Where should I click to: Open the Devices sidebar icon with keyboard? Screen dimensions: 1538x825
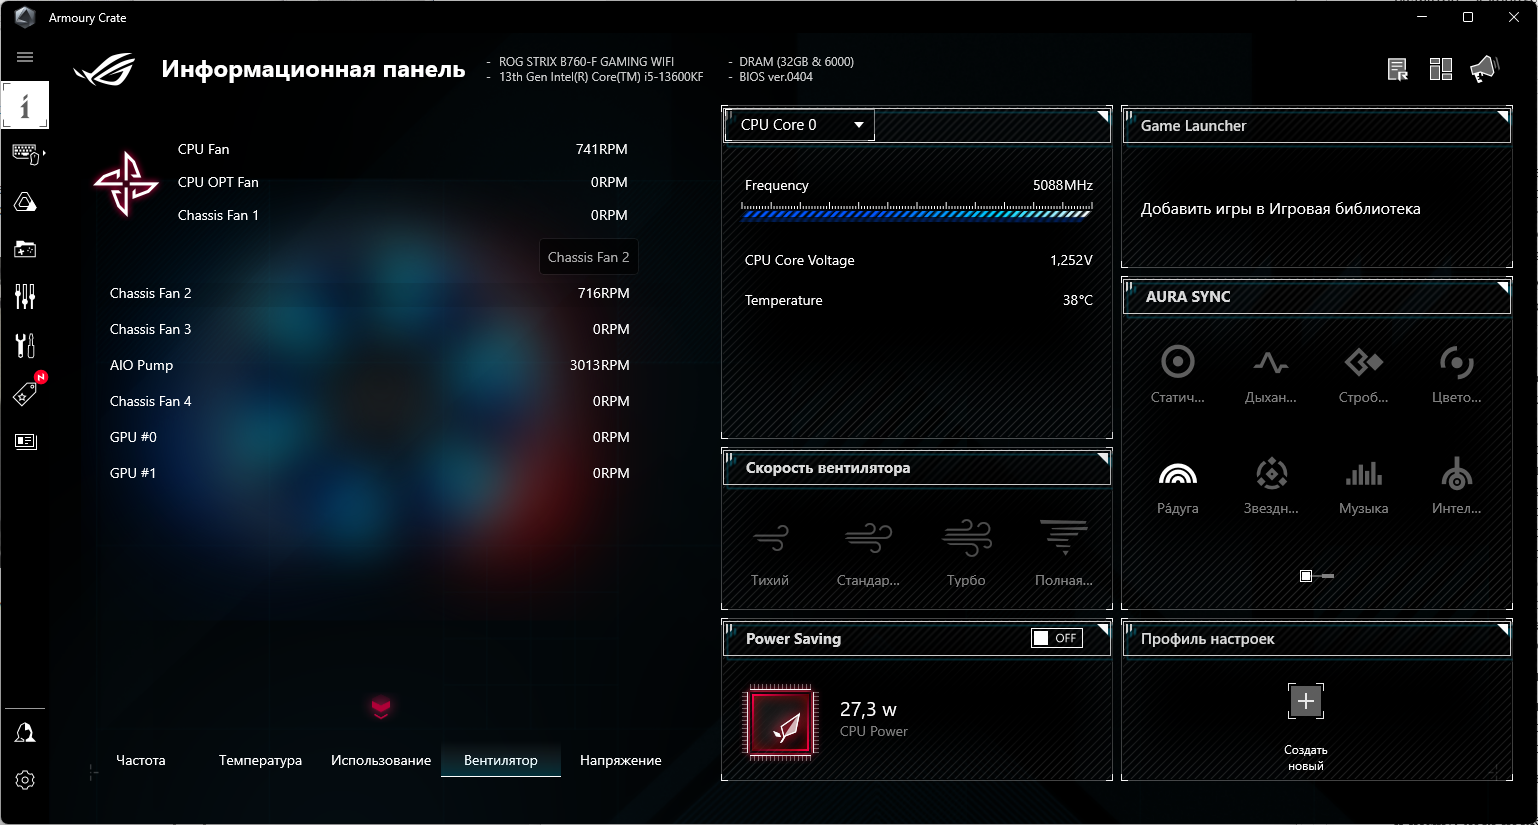26,153
